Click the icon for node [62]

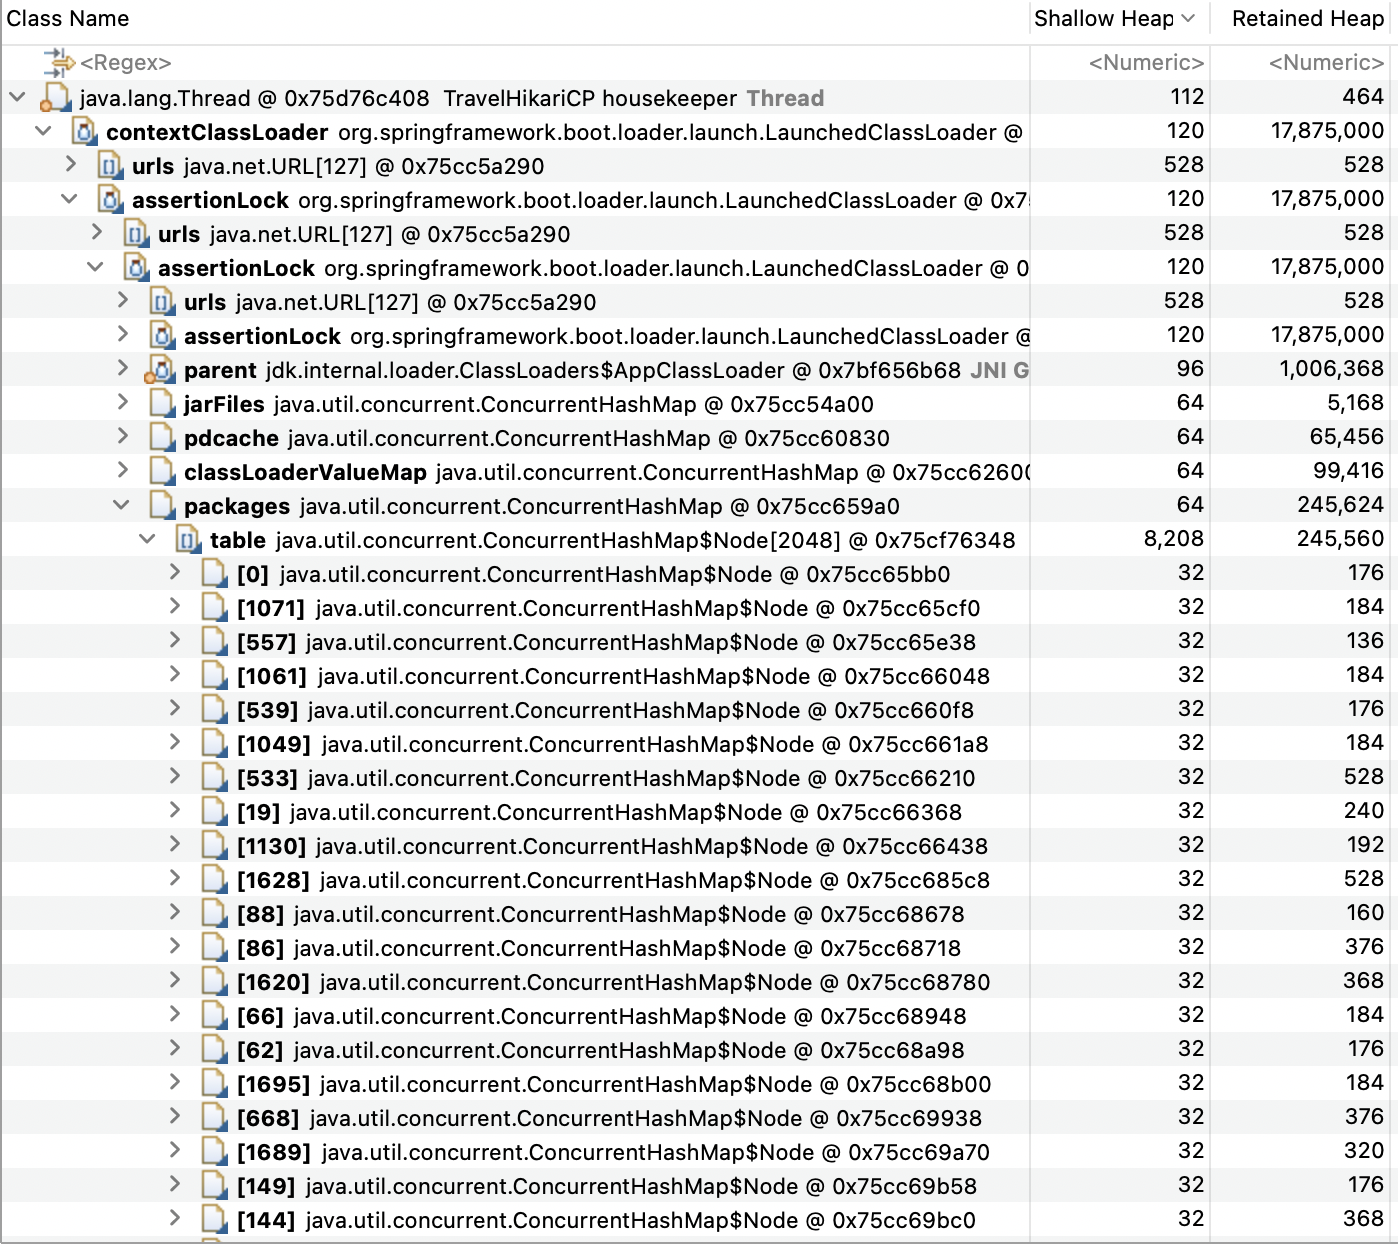point(214,1050)
